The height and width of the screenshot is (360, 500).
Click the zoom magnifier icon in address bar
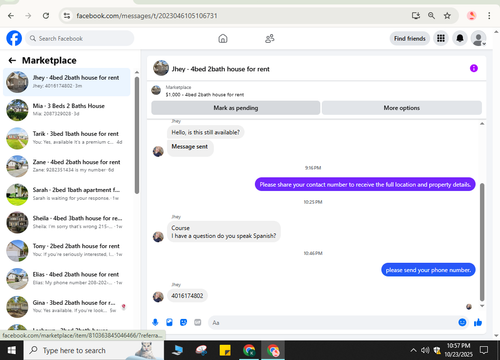[x=431, y=15]
